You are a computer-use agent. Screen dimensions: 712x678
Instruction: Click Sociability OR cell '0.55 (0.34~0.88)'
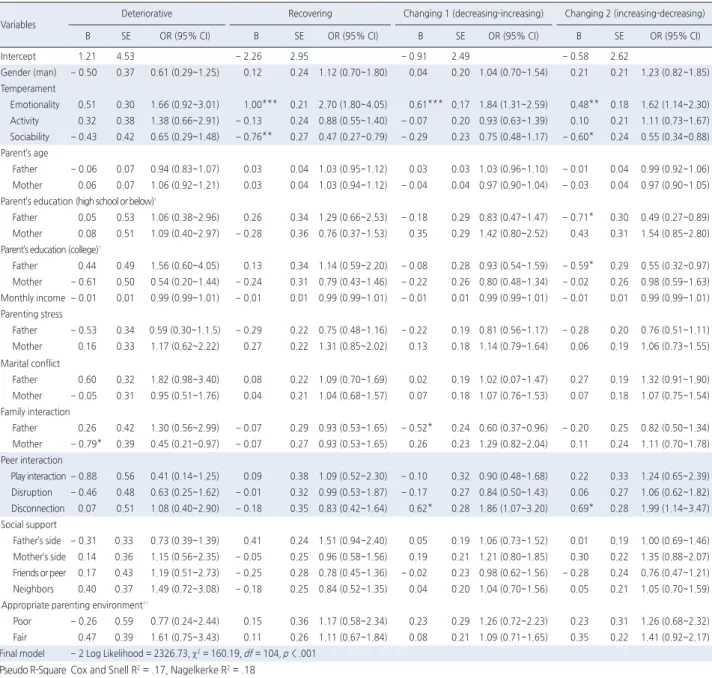point(675,137)
